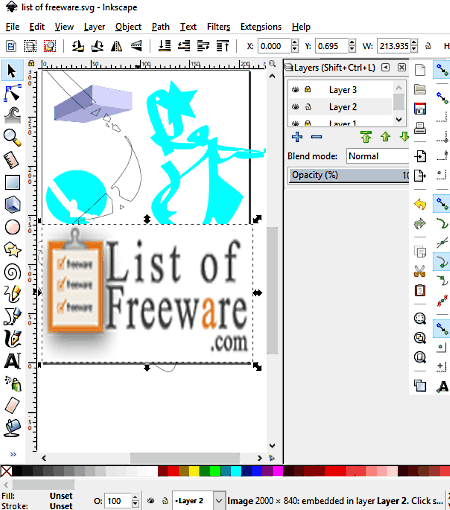This screenshot has width=450, height=510.
Task: Open the Layer 2 selector dropdown arrow
Action: (x=219, y=501)
